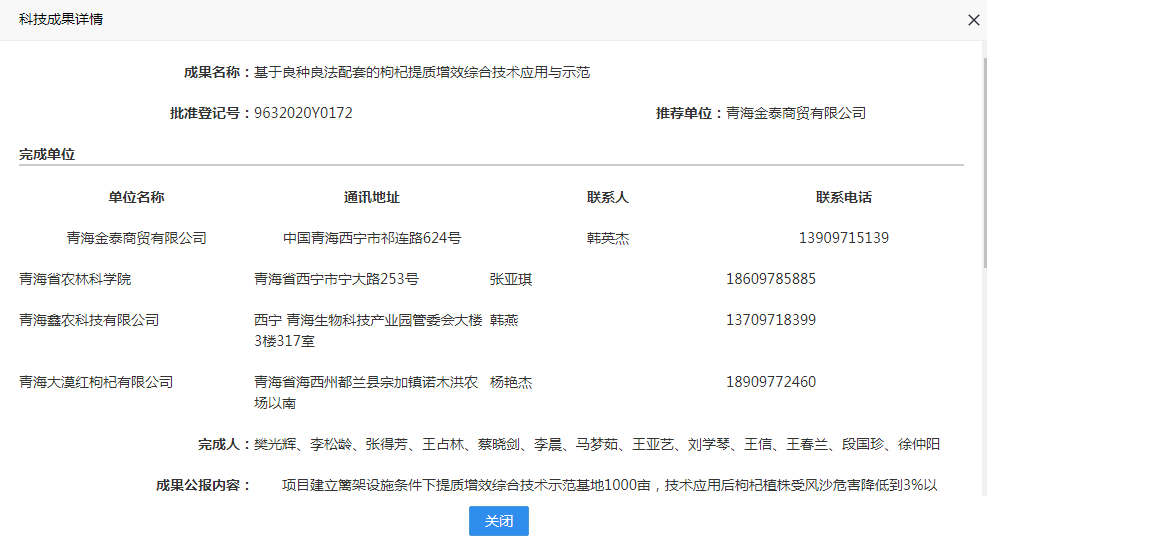Click the phone number 13909715139
This screenshot has height=545, width=1157.
843,238
